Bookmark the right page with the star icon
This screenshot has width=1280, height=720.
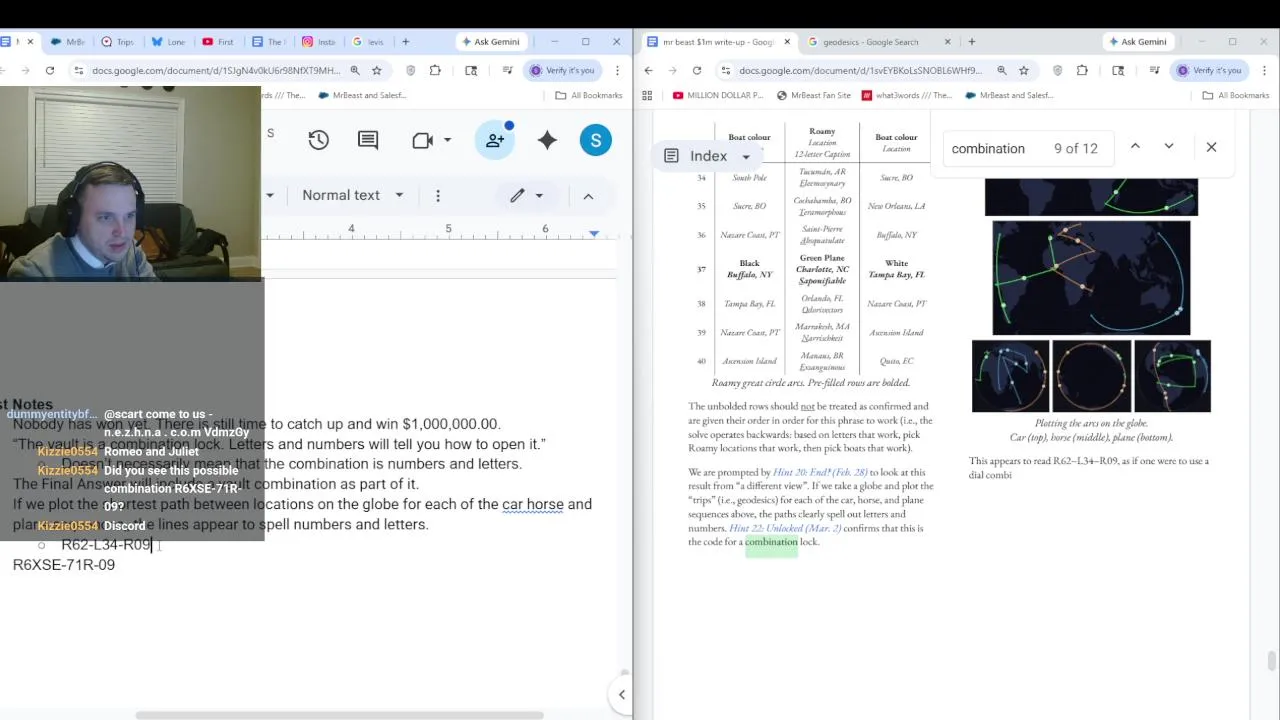coord(1024,70)
